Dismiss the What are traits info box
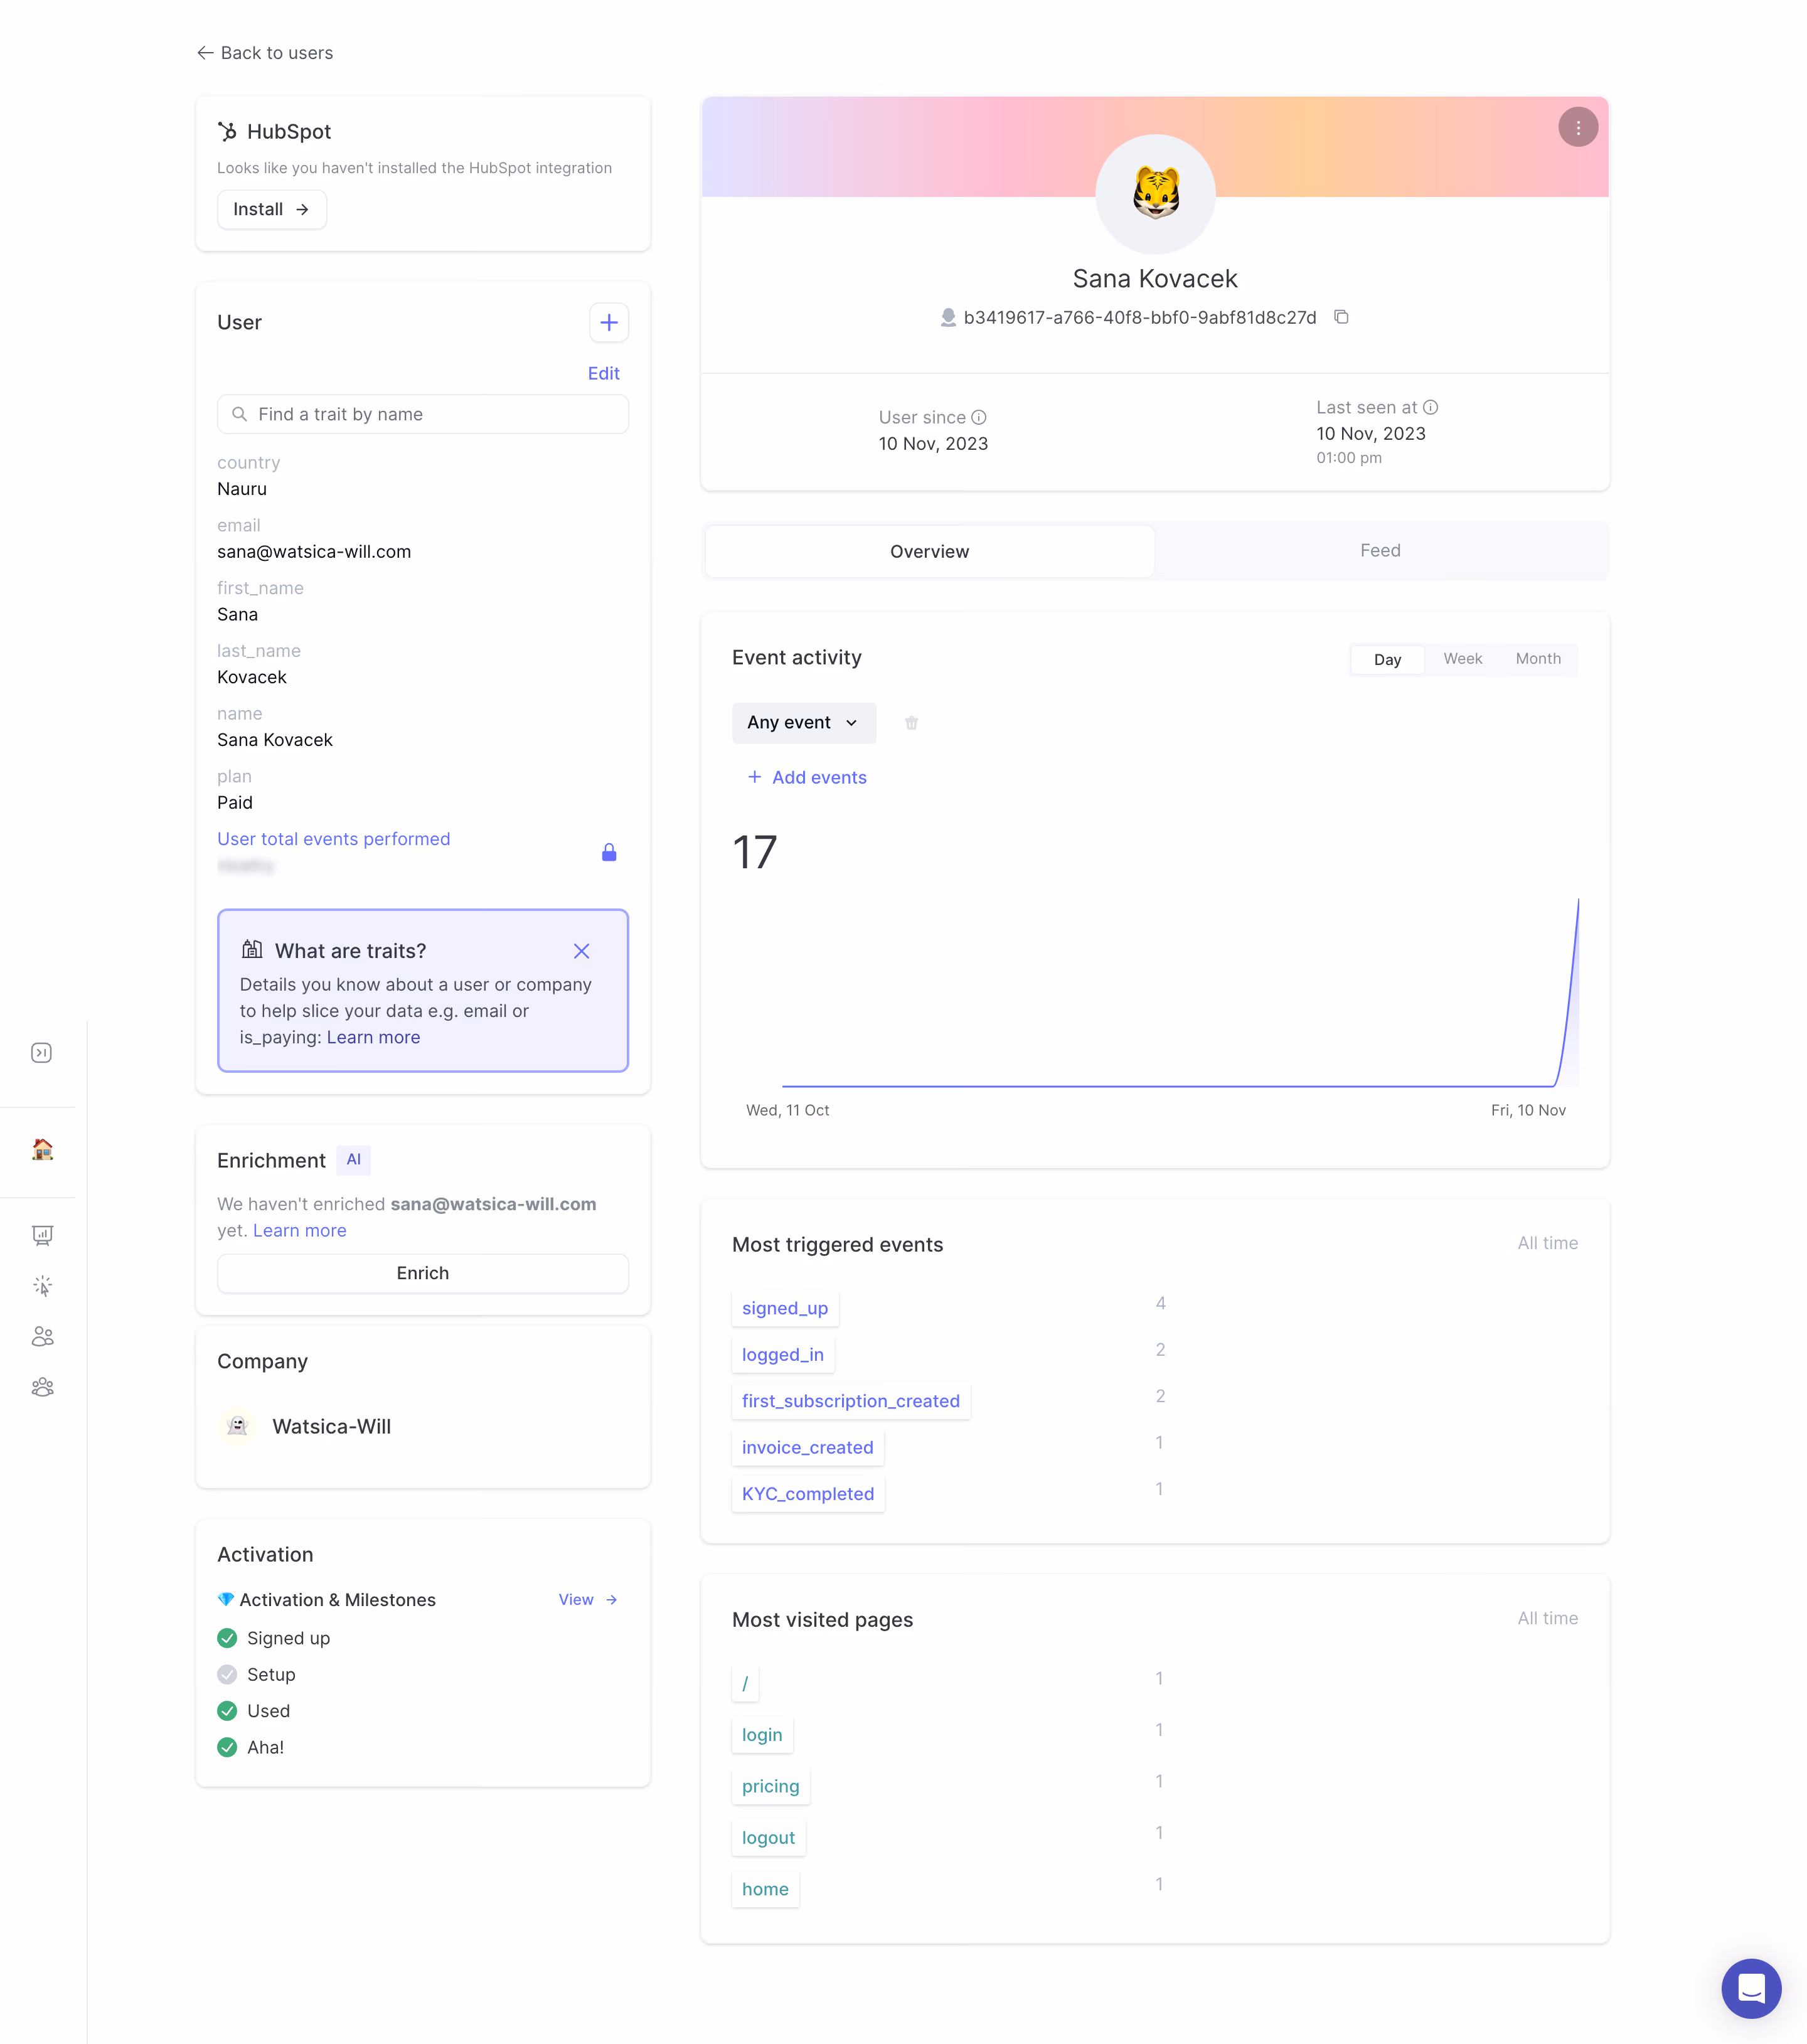1807x2044 pixels. [x=581, y=951]
